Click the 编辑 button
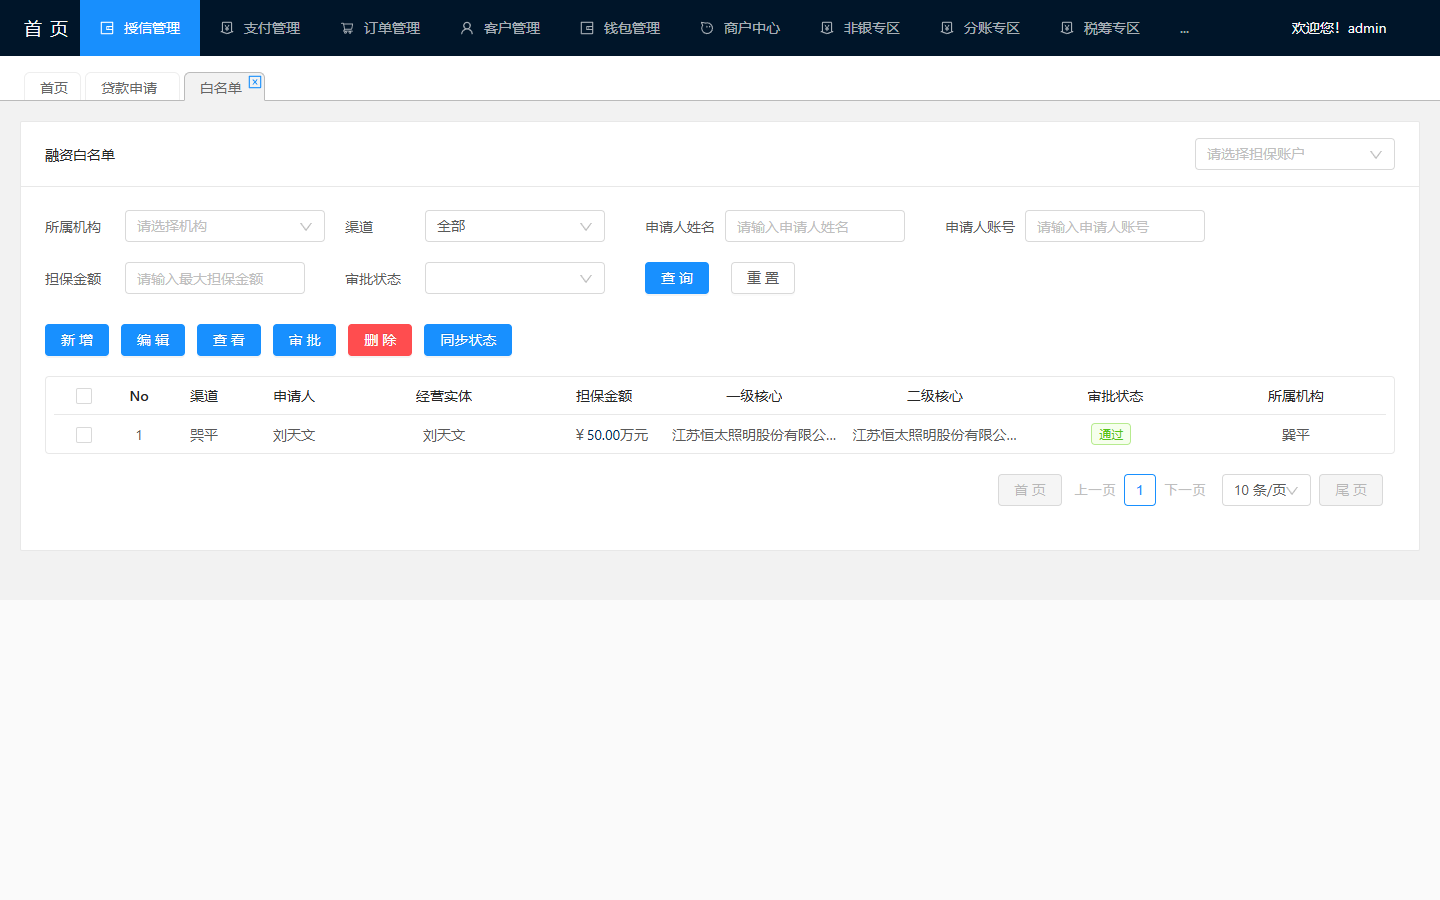The image size is (1440, 900). point(153,340)
